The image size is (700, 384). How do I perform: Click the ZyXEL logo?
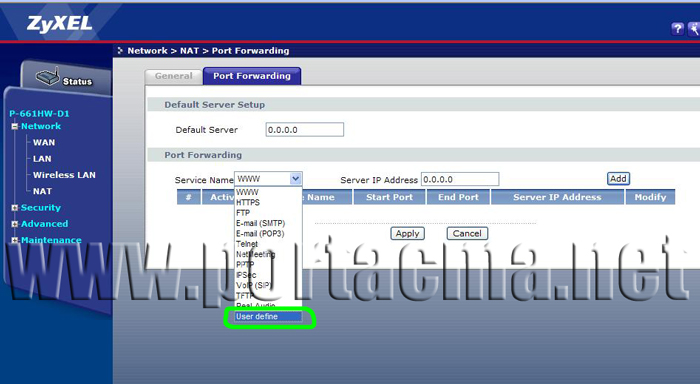click(59, 23)
